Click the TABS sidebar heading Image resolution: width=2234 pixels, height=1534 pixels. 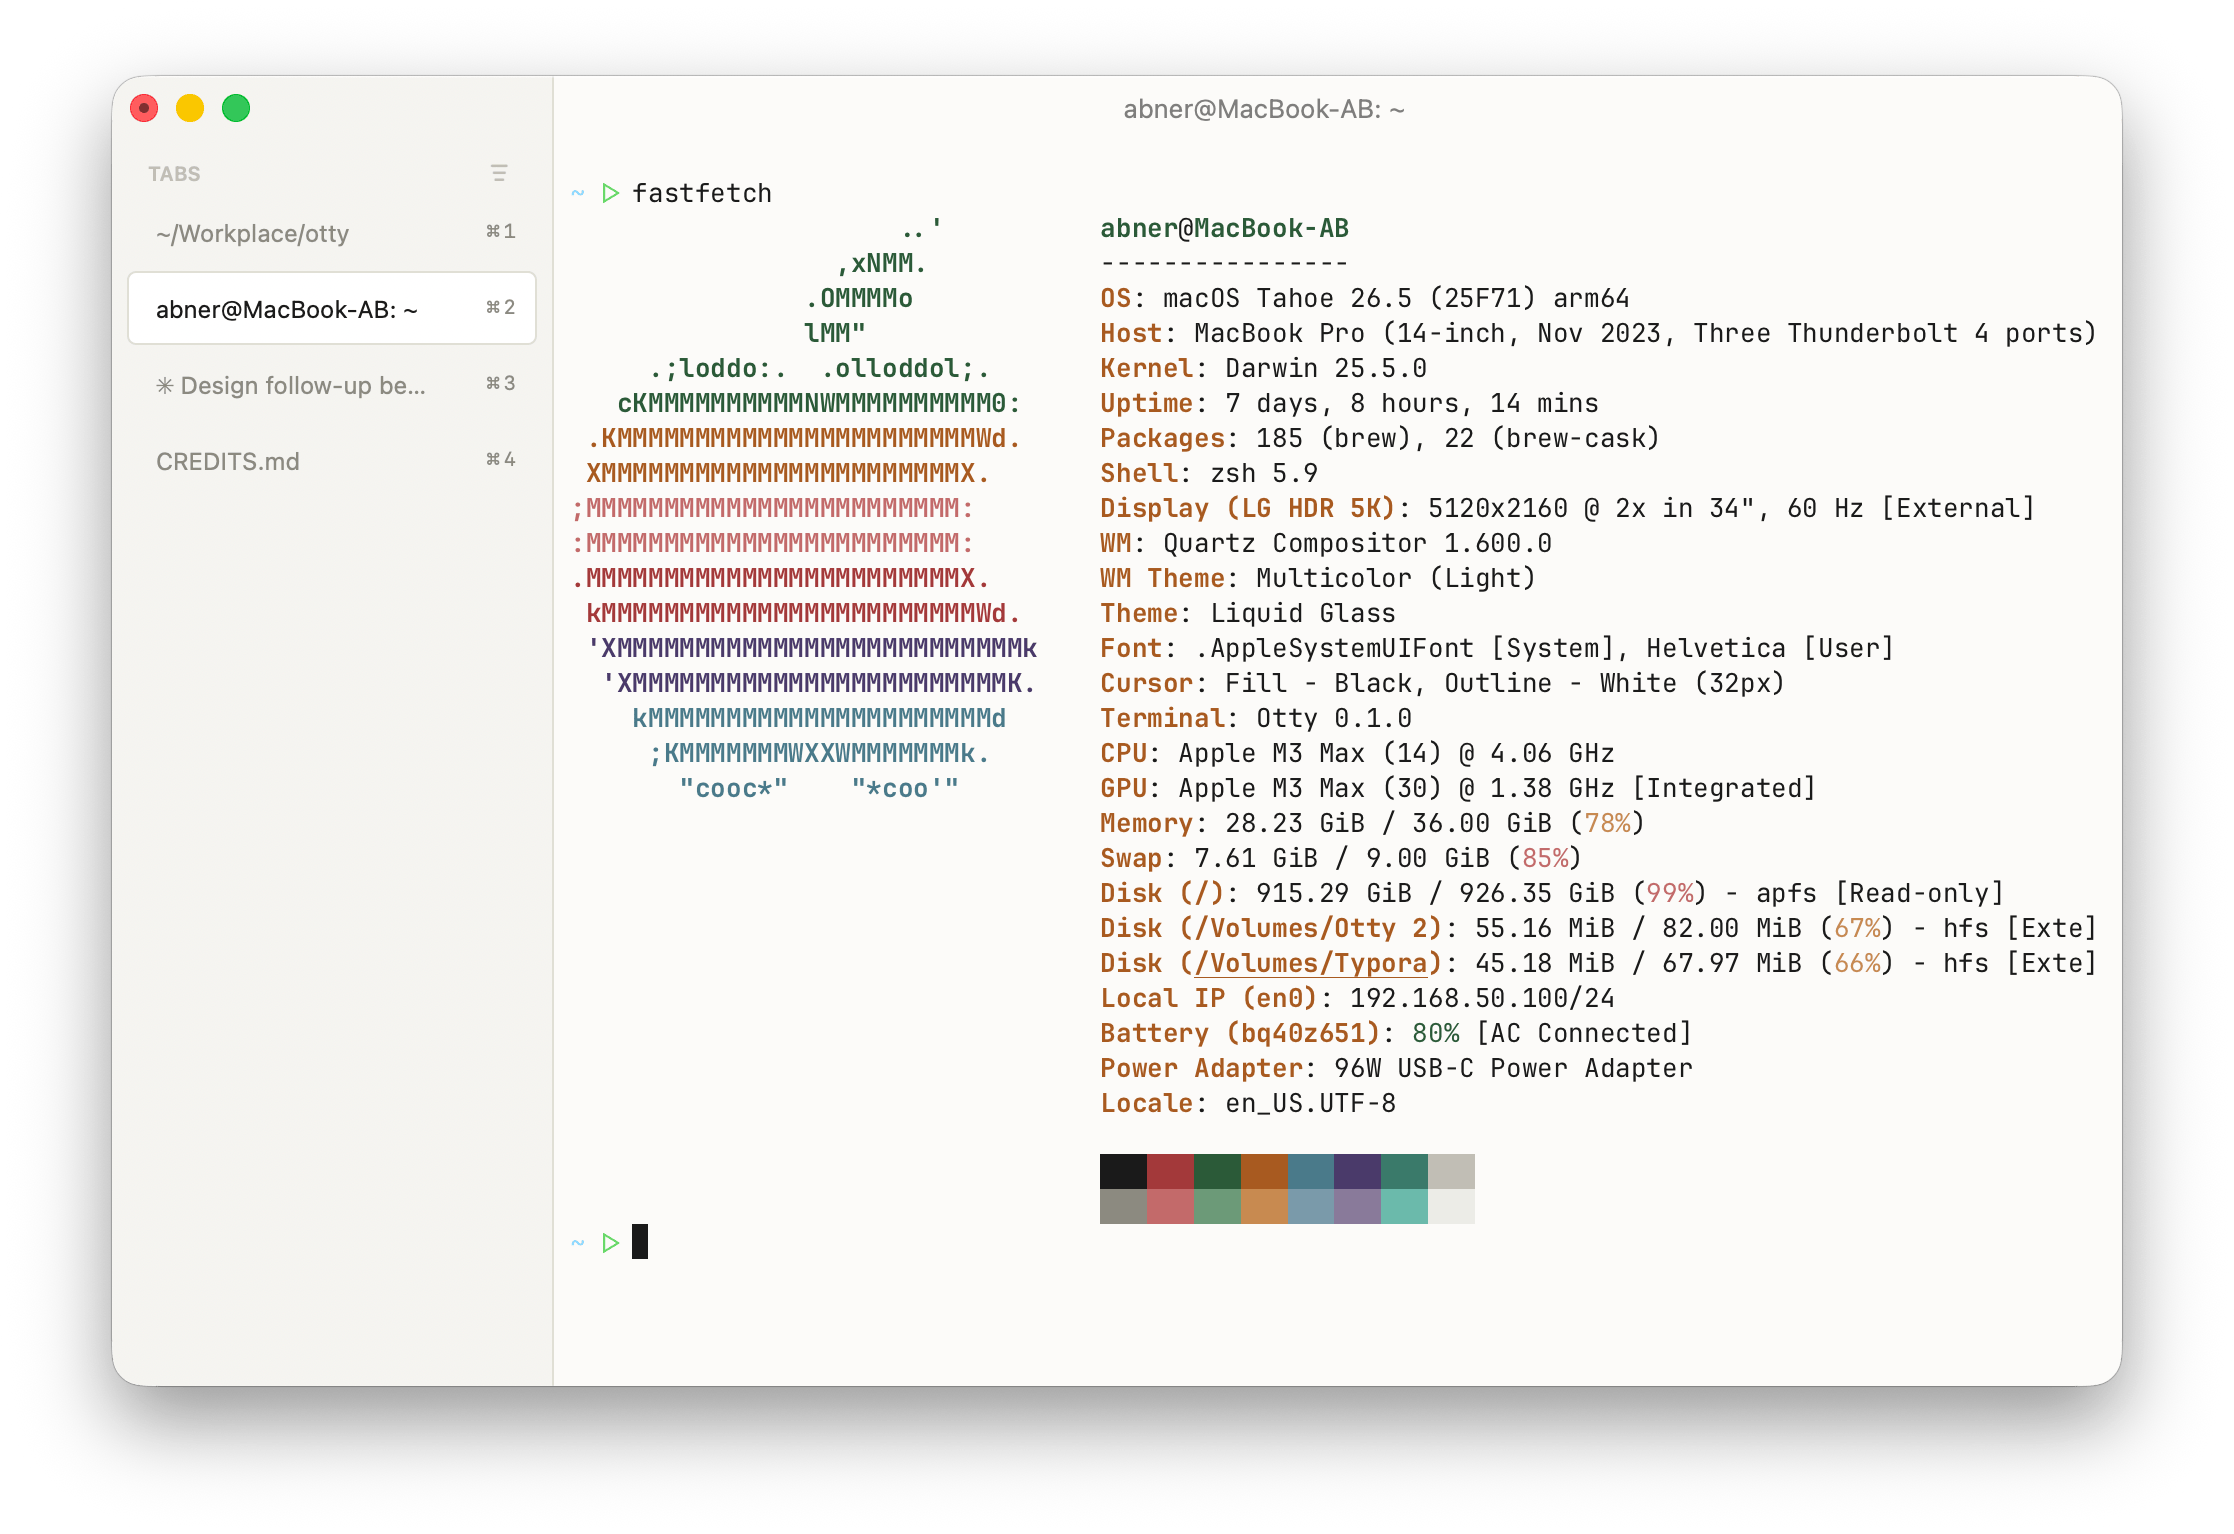point(174,174)
